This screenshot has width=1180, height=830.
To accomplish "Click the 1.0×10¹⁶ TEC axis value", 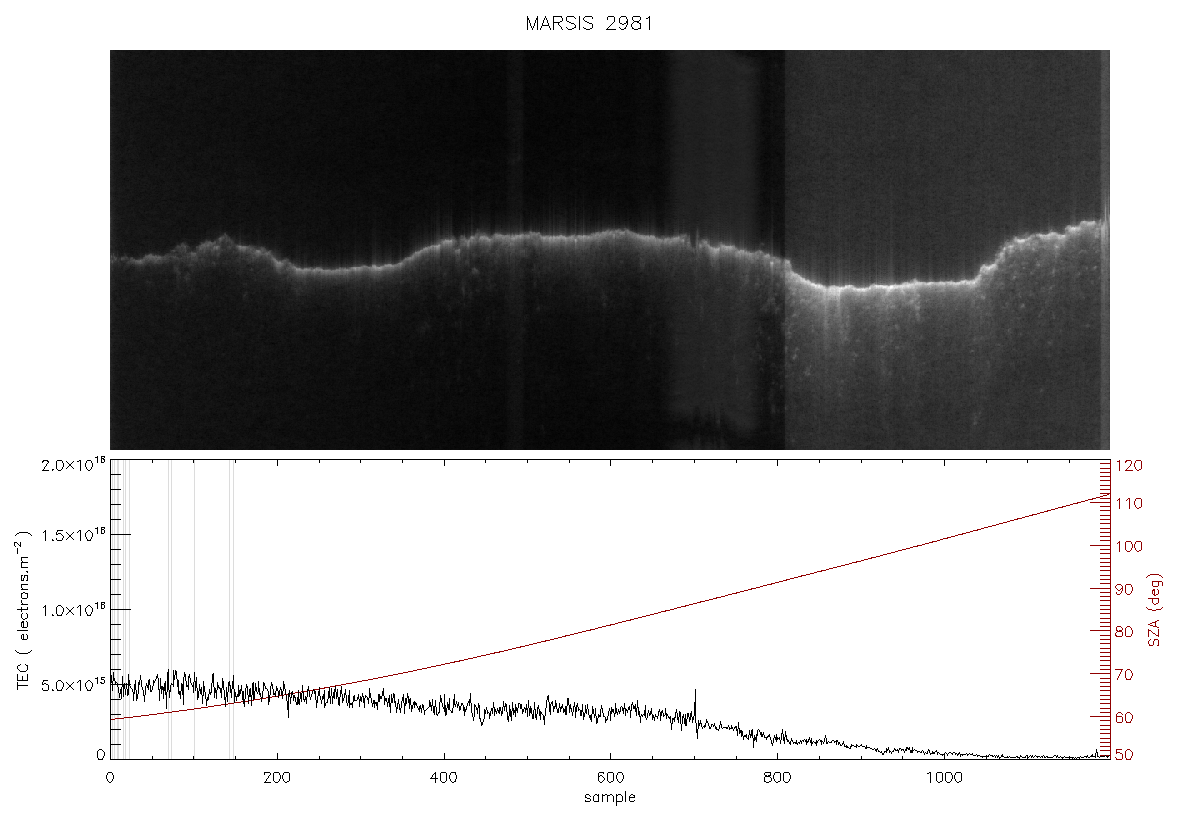I will coord(73,610).
